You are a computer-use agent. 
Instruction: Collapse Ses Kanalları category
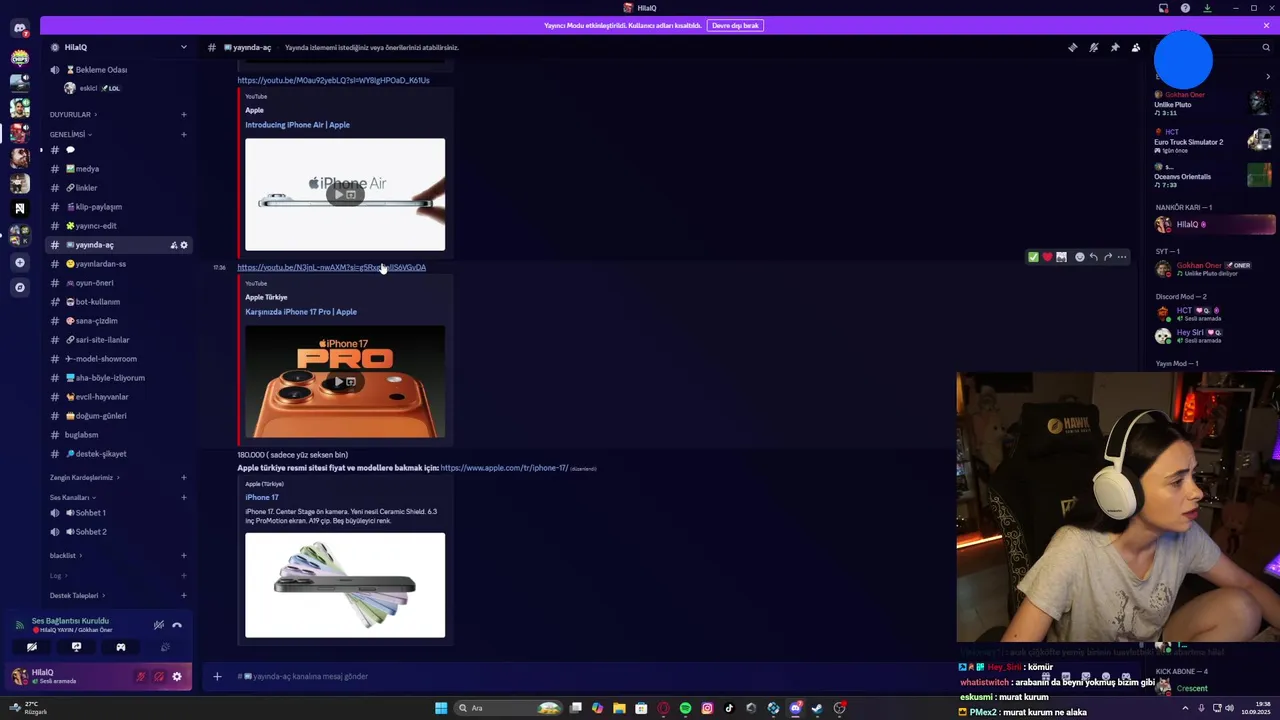pyautogui.click(x=73, y=497)
